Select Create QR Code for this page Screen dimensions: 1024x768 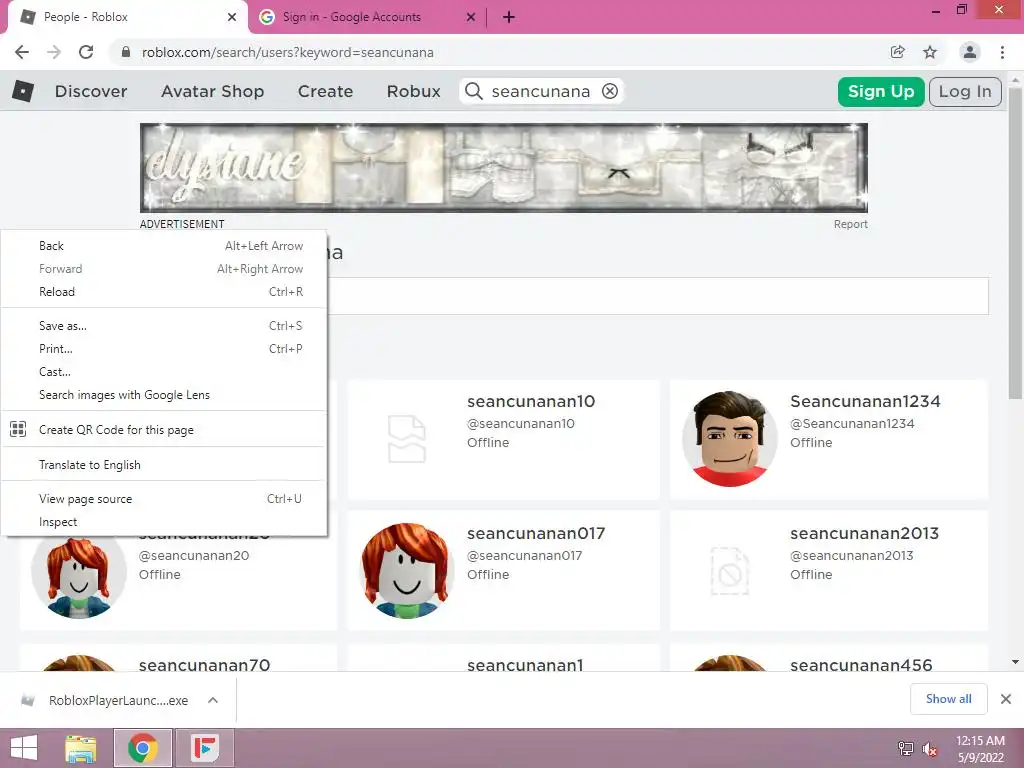163,430
